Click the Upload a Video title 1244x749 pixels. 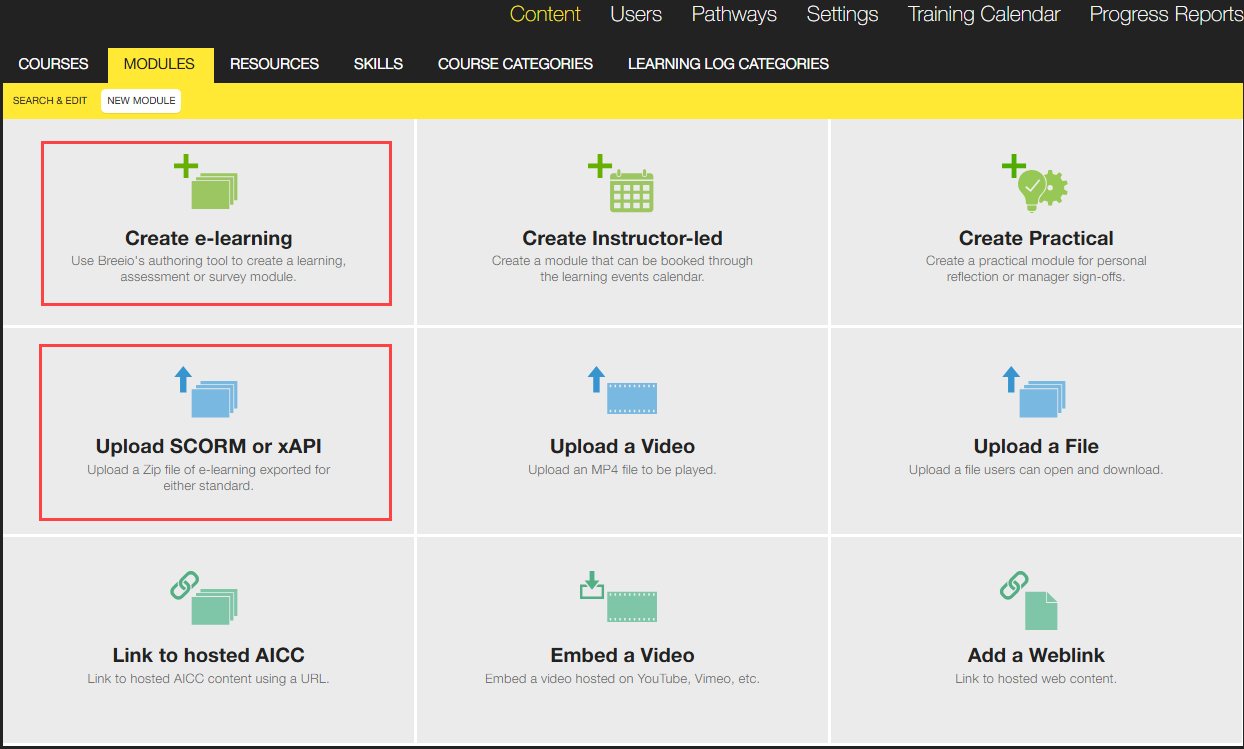(622, 446)
